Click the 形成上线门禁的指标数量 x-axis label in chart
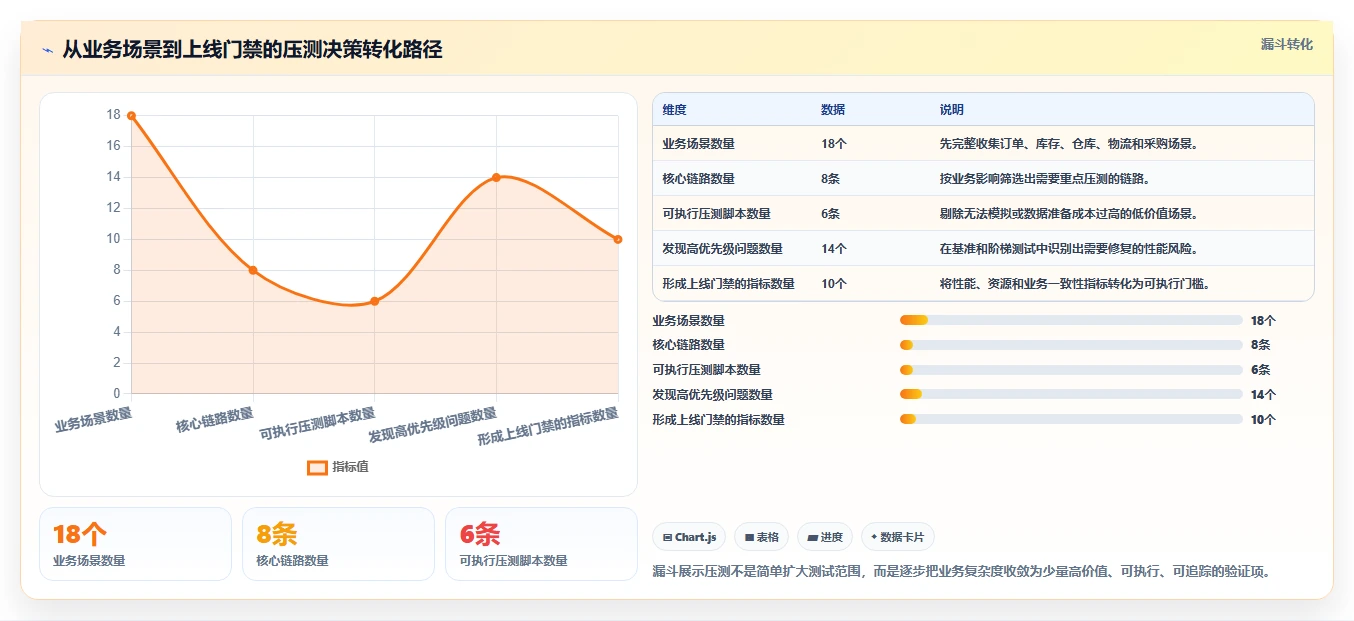This screenshot has width=1354, height=621. [x=548, y=427]
